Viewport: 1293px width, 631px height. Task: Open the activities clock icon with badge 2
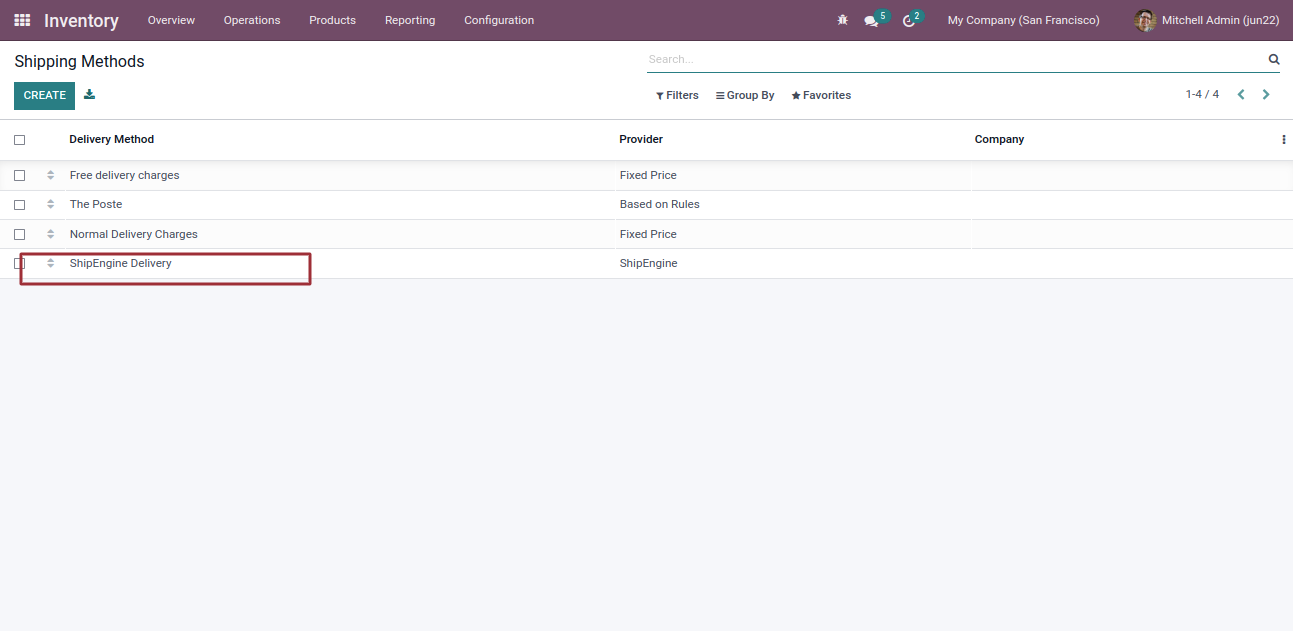point(909,20)
